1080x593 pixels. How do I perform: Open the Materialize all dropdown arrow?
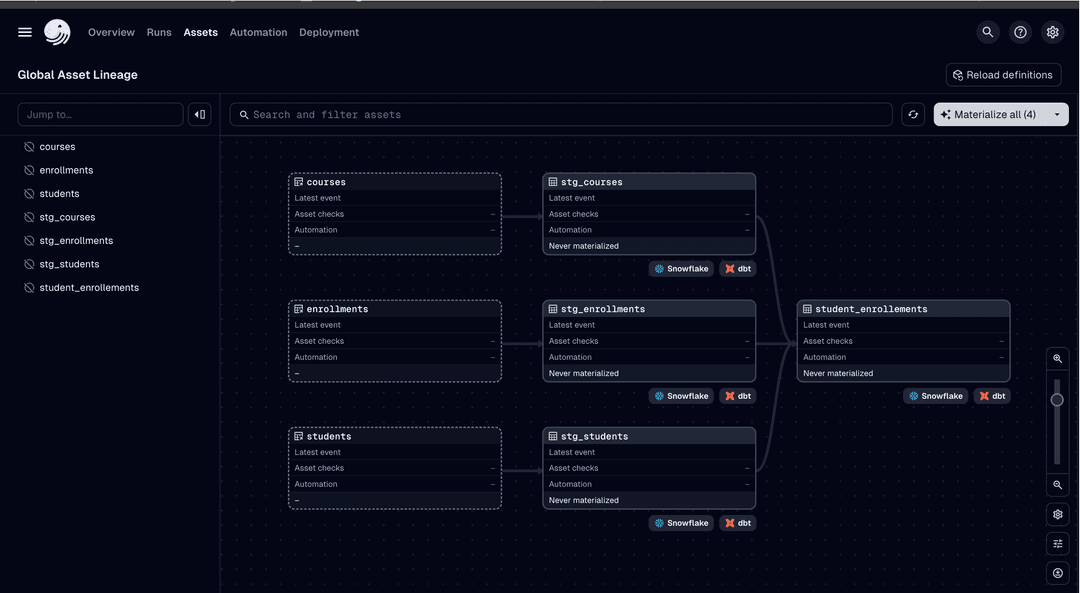pos(1057,114)
